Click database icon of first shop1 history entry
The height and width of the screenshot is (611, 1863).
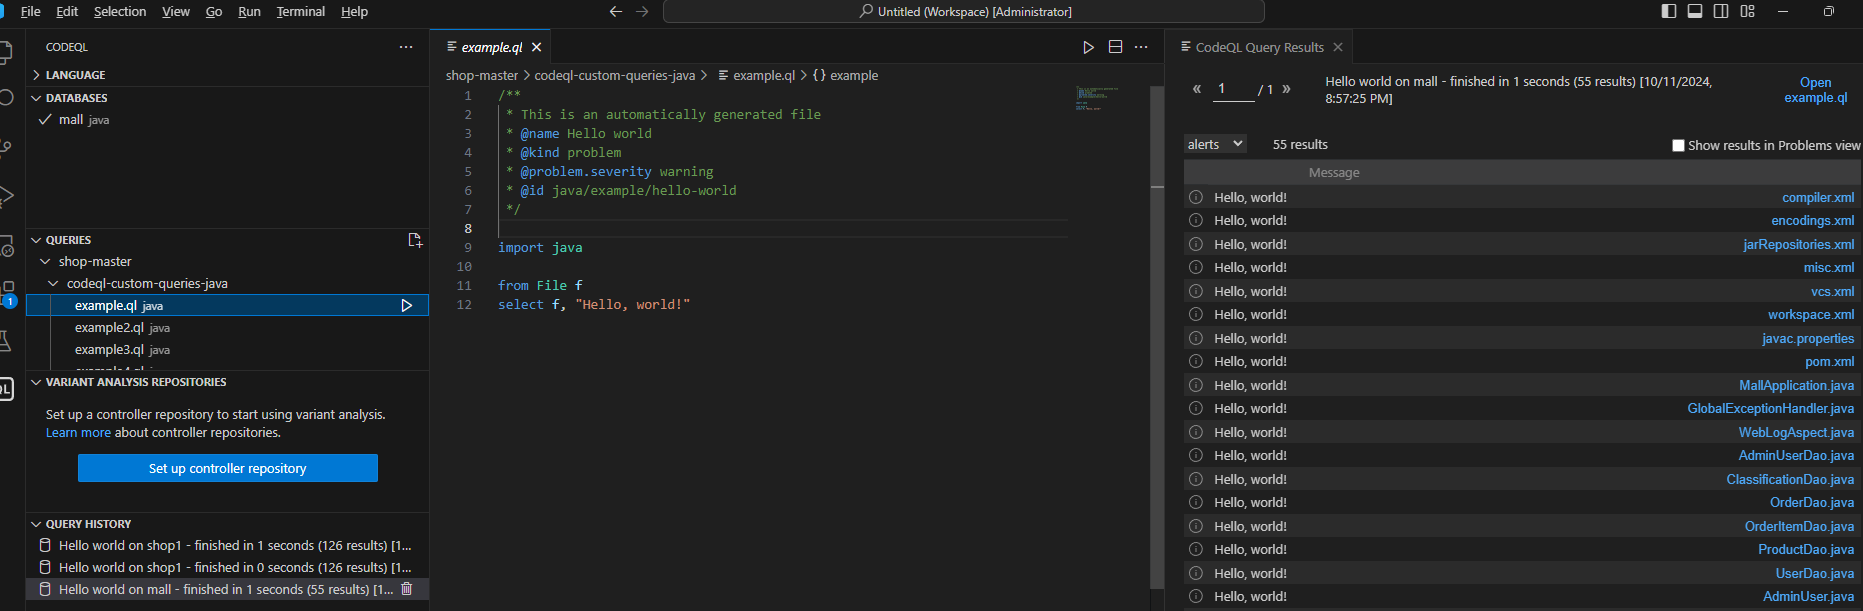coord(45,545)
